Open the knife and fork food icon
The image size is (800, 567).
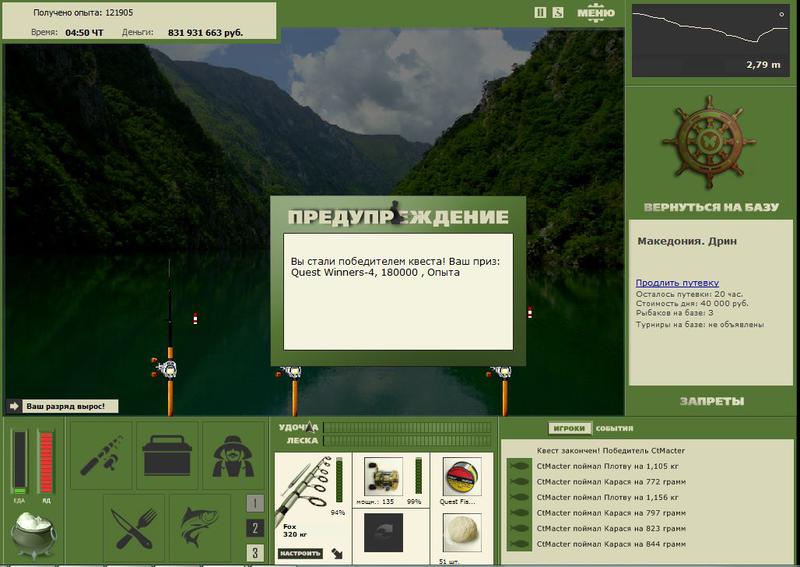134,528
